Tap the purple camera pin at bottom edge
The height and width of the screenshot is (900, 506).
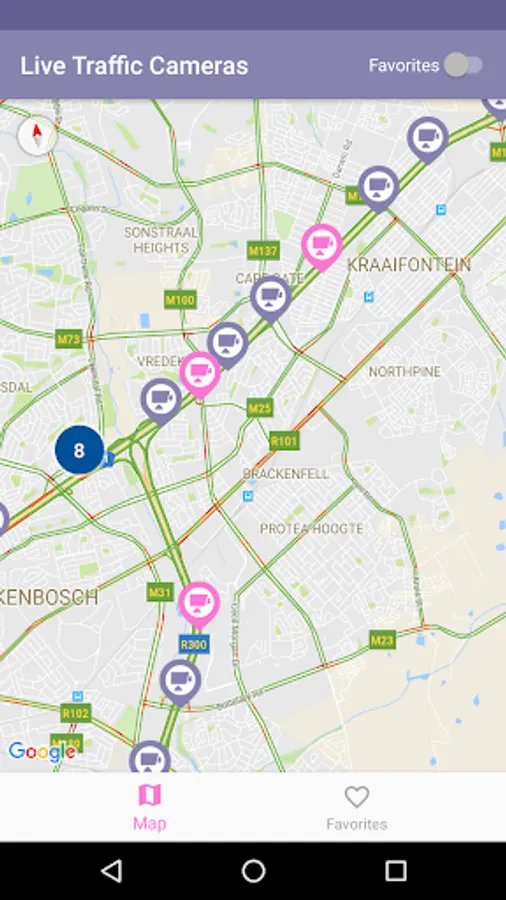click(149, 758)
